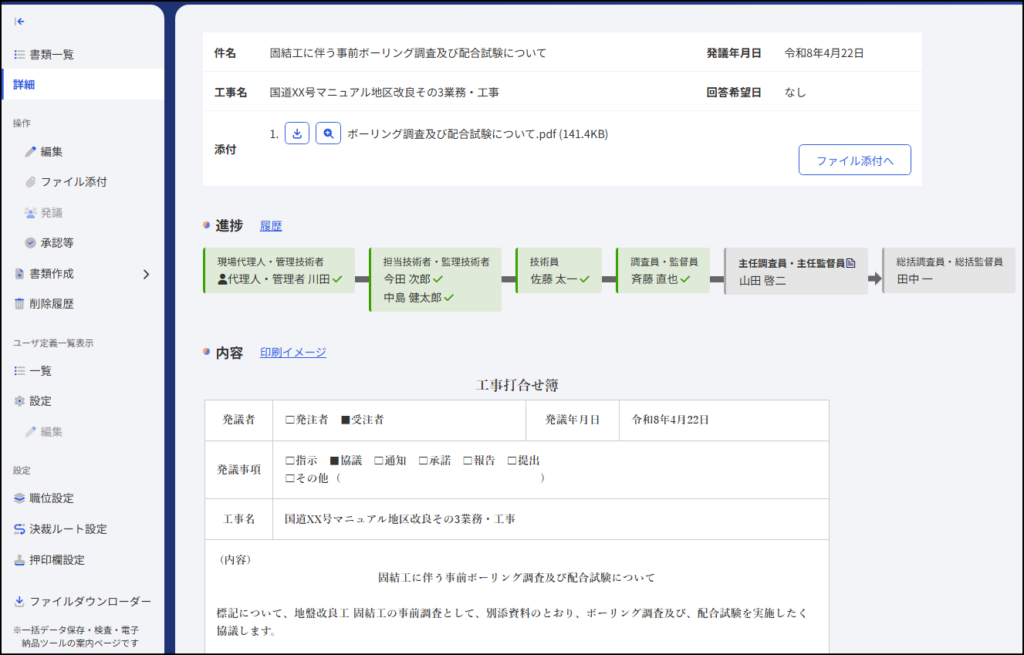The width and height of the screenshot is (1024, 655).
Task: Select the 詳細 sidebar item
Action: pyautogui.click(x=82, y=84)
